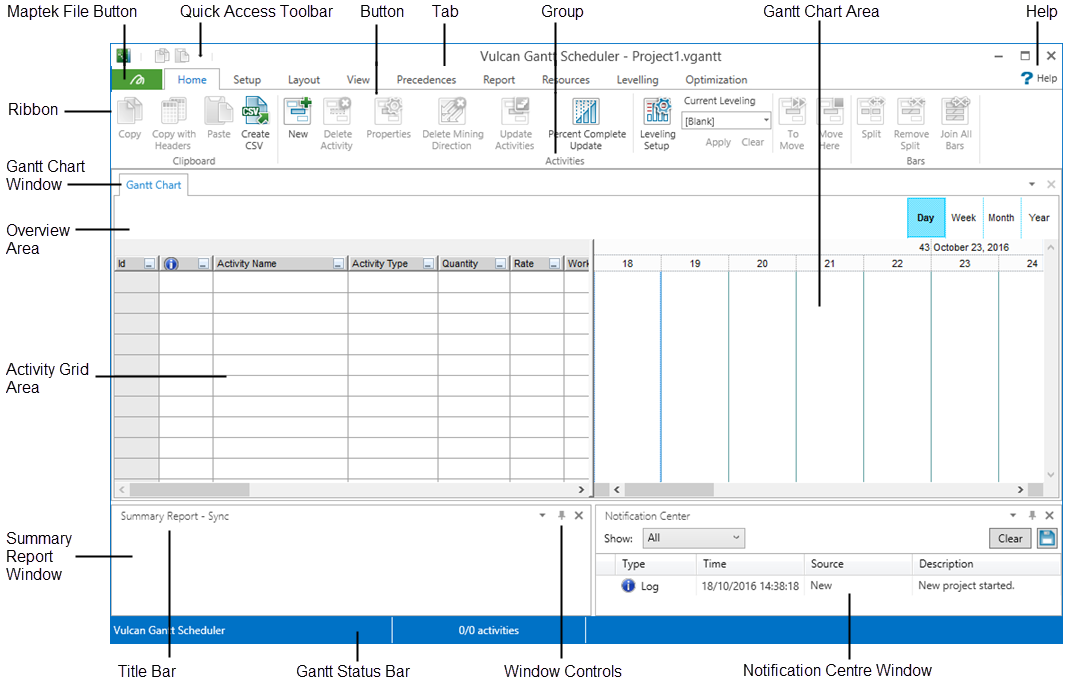1066x683 pixels.
Task: Click the Maptek File button
Action: [x=137, y=80]
